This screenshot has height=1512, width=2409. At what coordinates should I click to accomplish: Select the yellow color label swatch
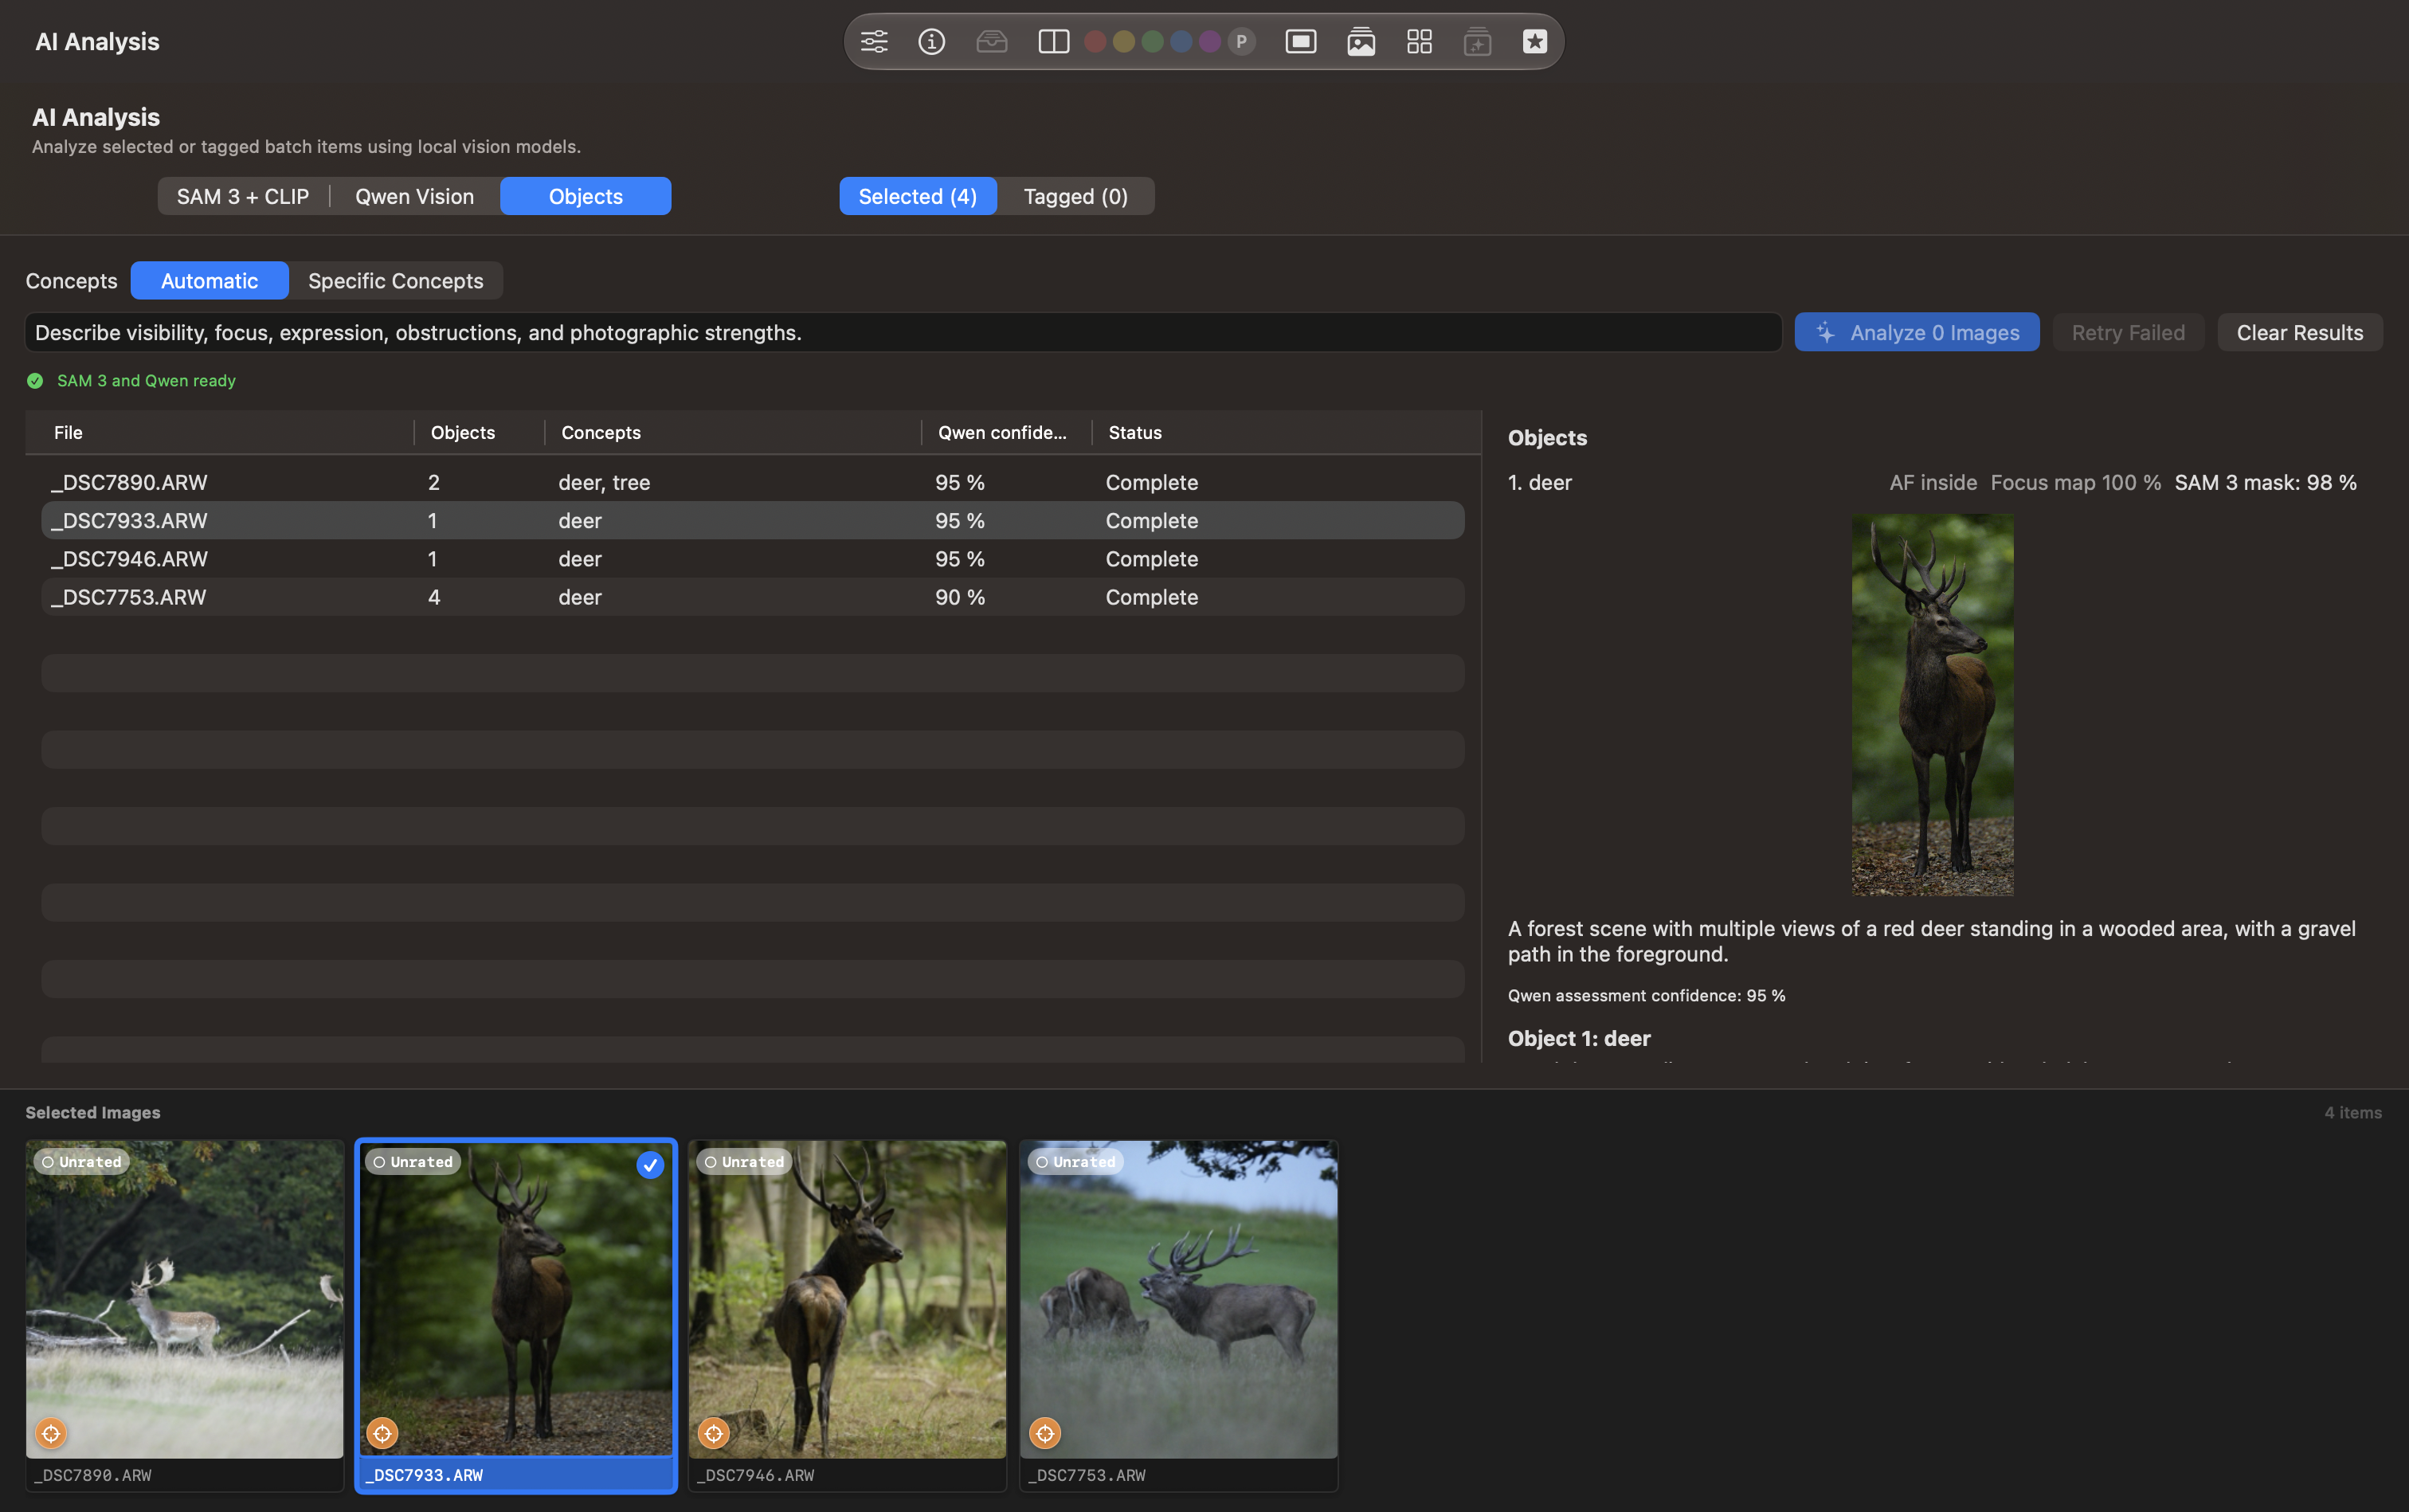click(x=1124, y=41)
